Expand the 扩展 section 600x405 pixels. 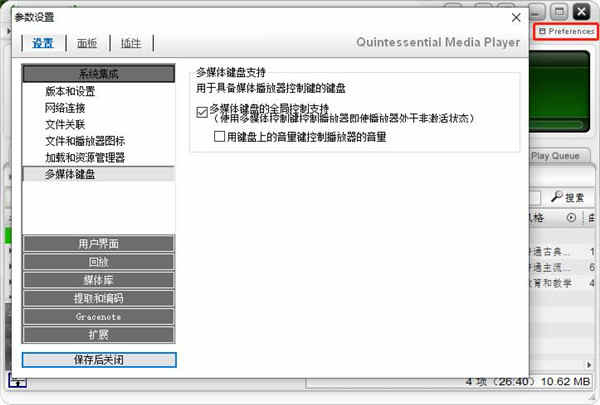[99, 335]
